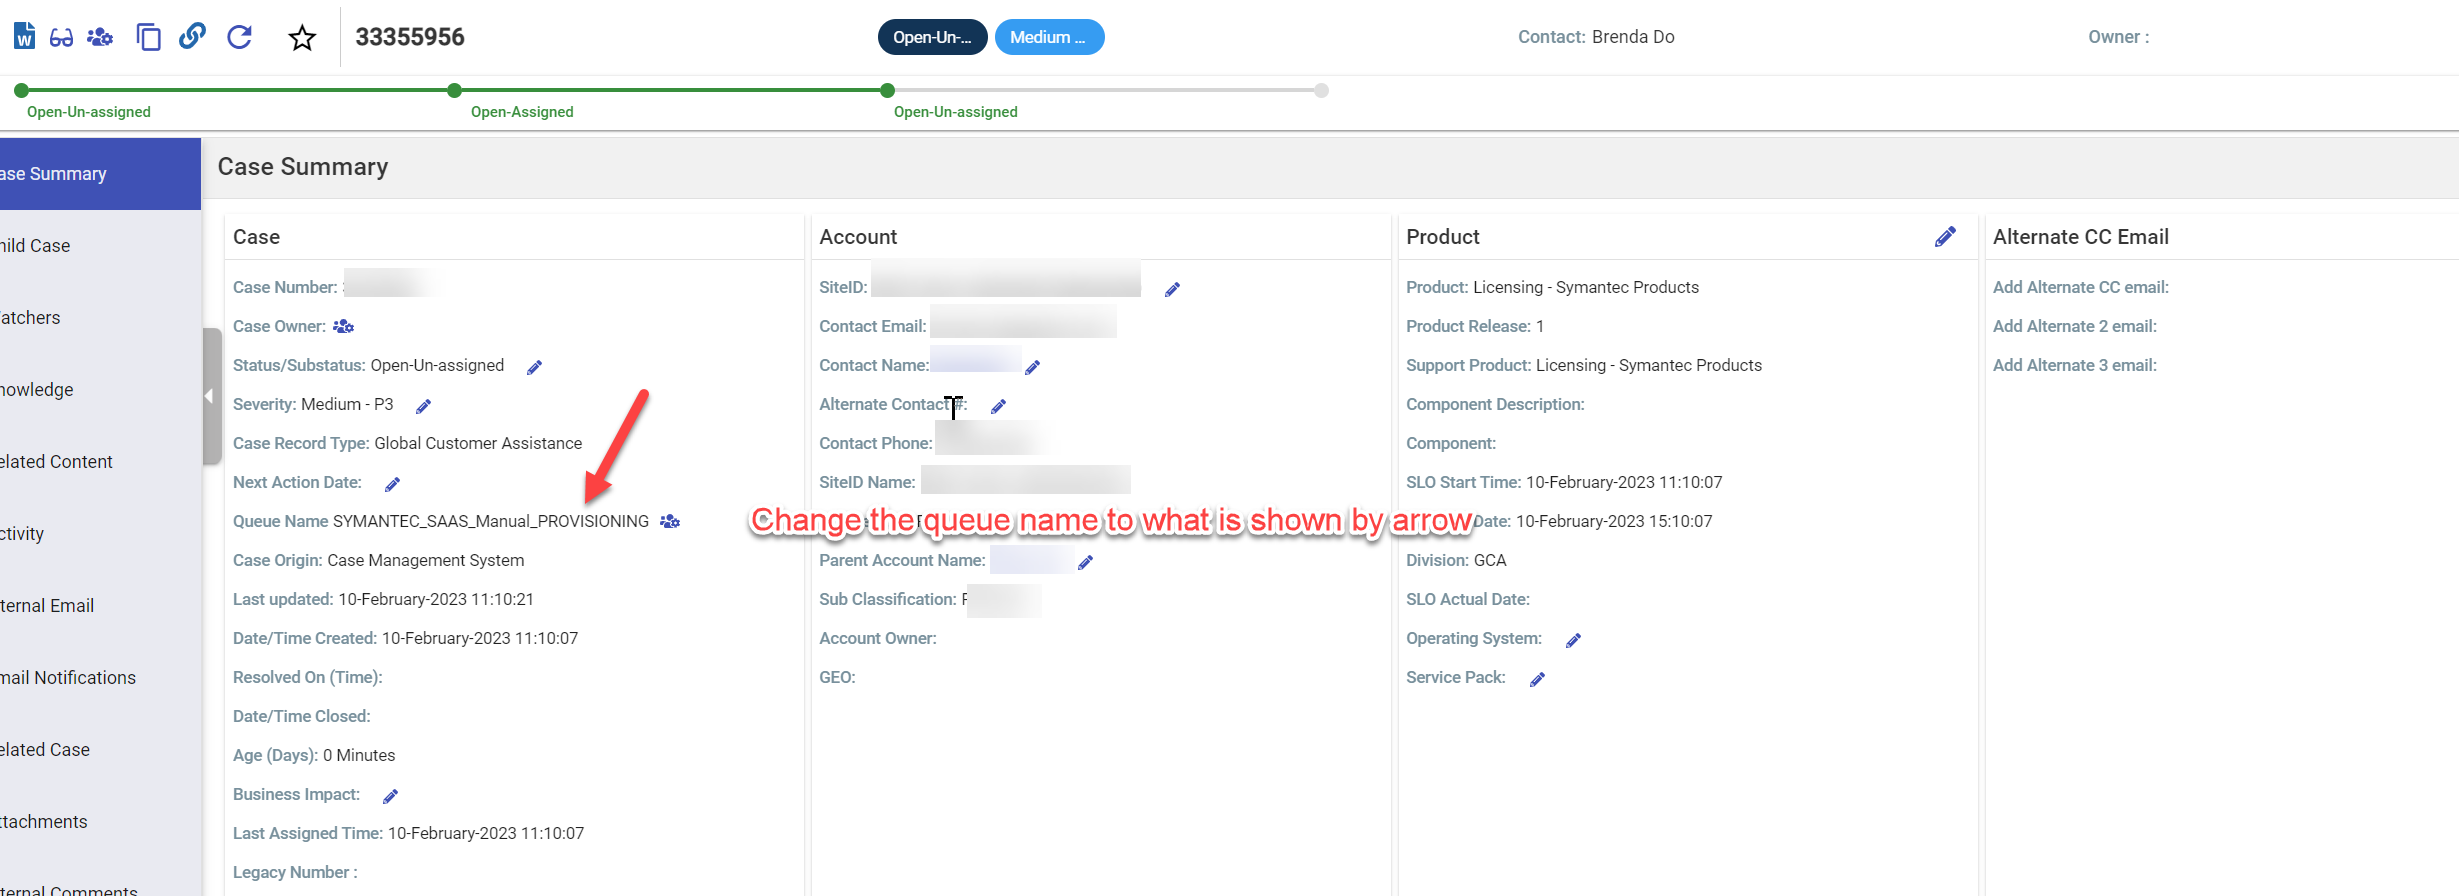Collapse the left sidebar with arrow handle

[x=210, y=396]
